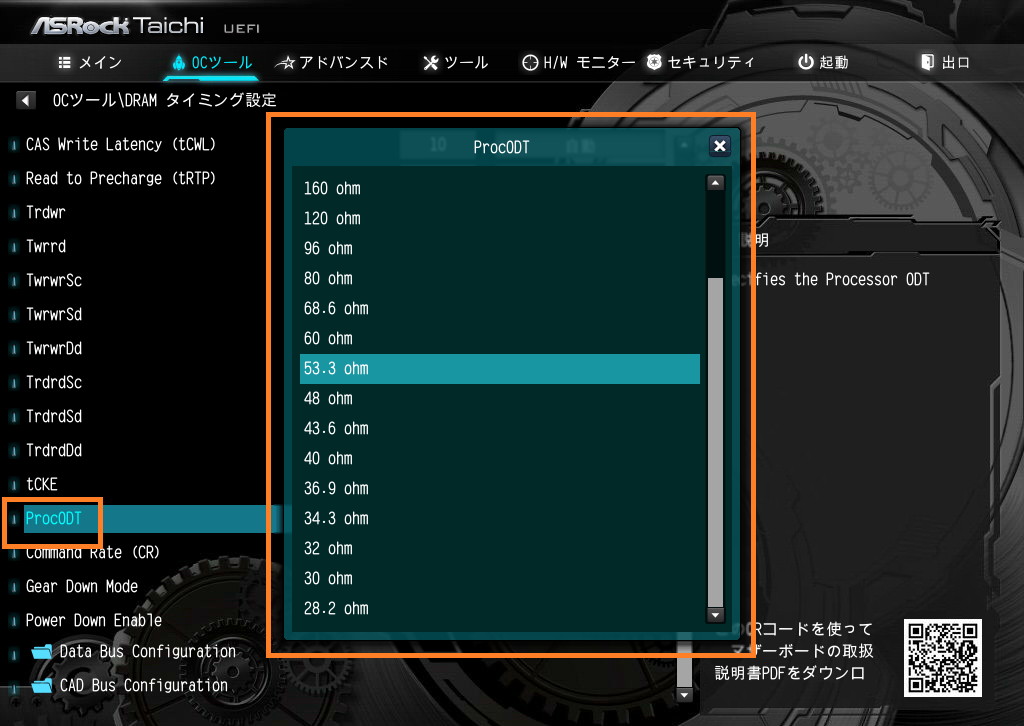Select 120 ohm option
The image size is (1024, 726).
point(500,219)
